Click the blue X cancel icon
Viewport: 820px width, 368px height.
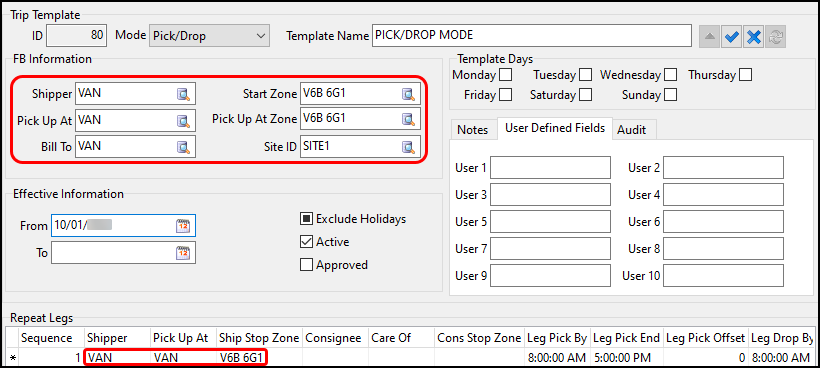tap(754, 37)
